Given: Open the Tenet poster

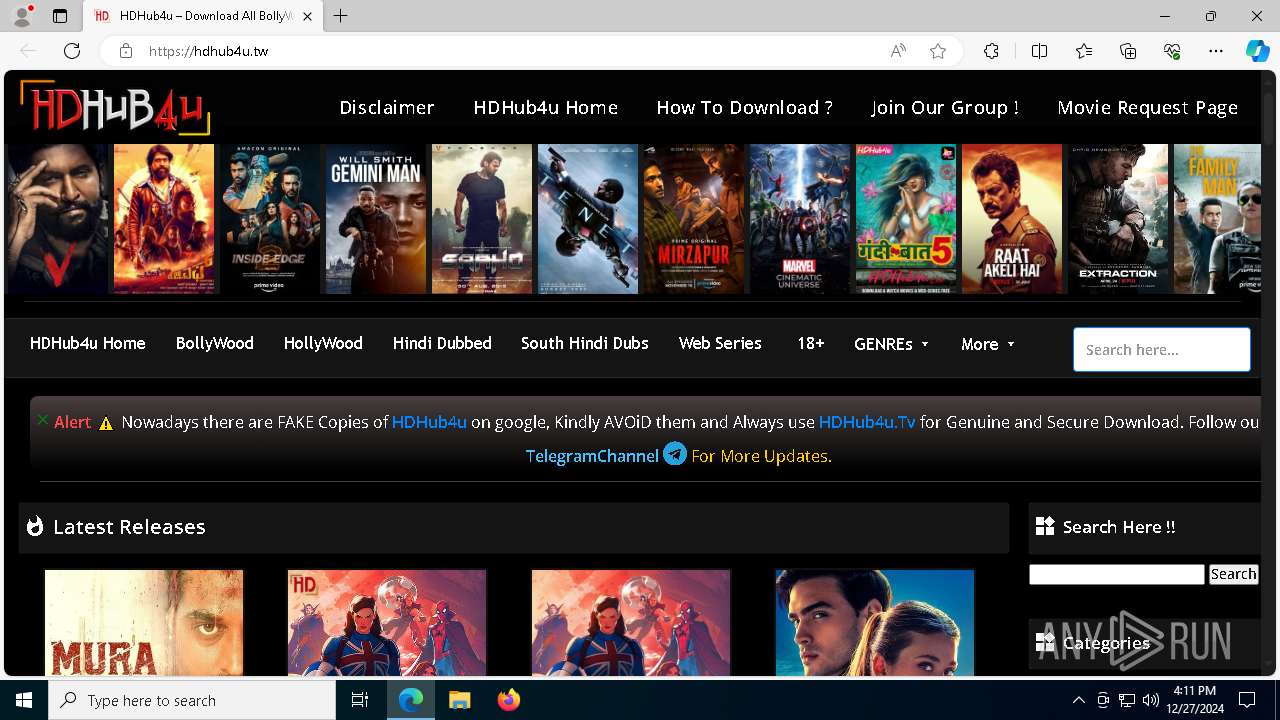Looking at the screenshot, I should [x=588, y=219].
